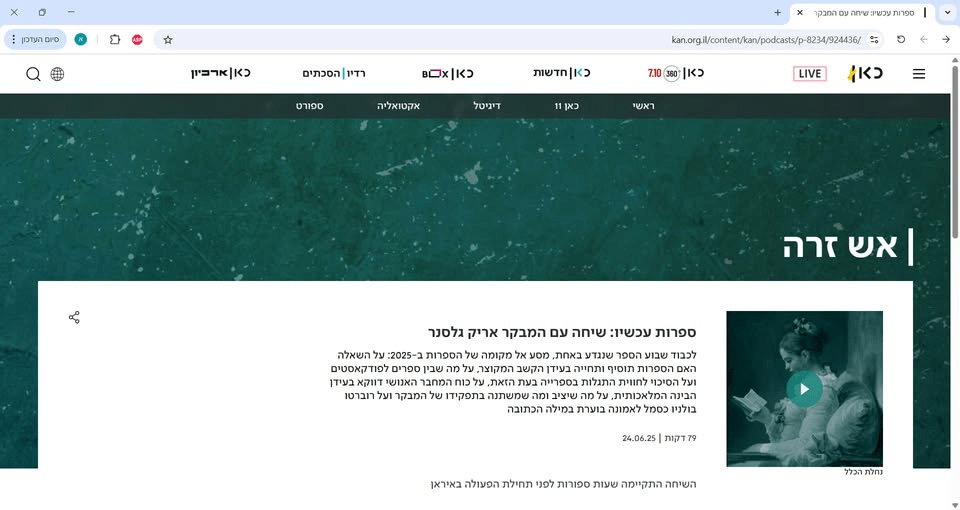Select the כאן 11 navigation item
This screenshot has width=960, height=510.
tap(567, 105)
